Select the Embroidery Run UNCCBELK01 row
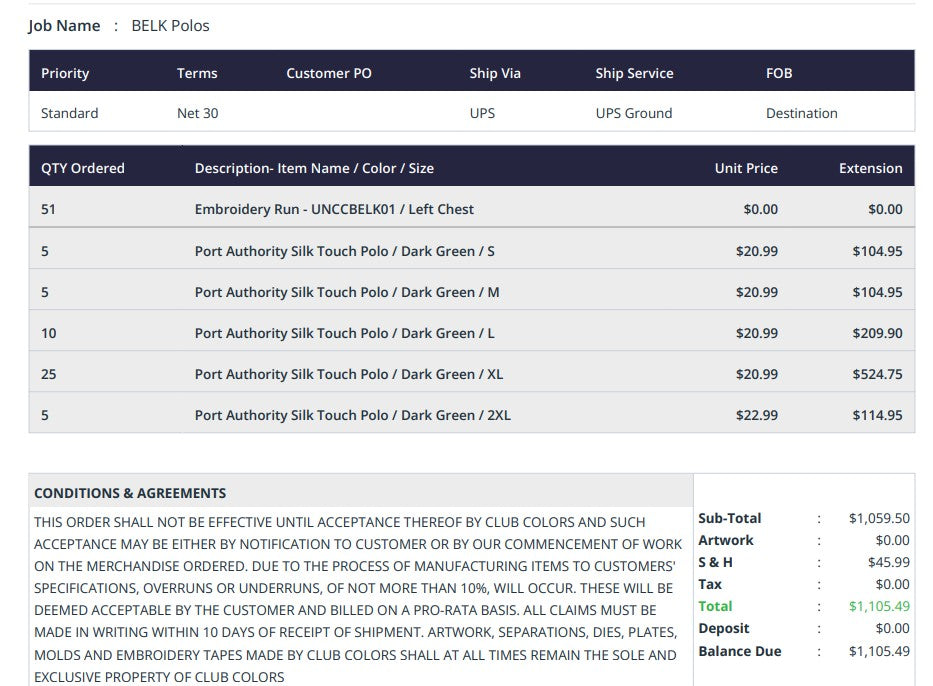The image size is (933, 686). coord(472,209)
